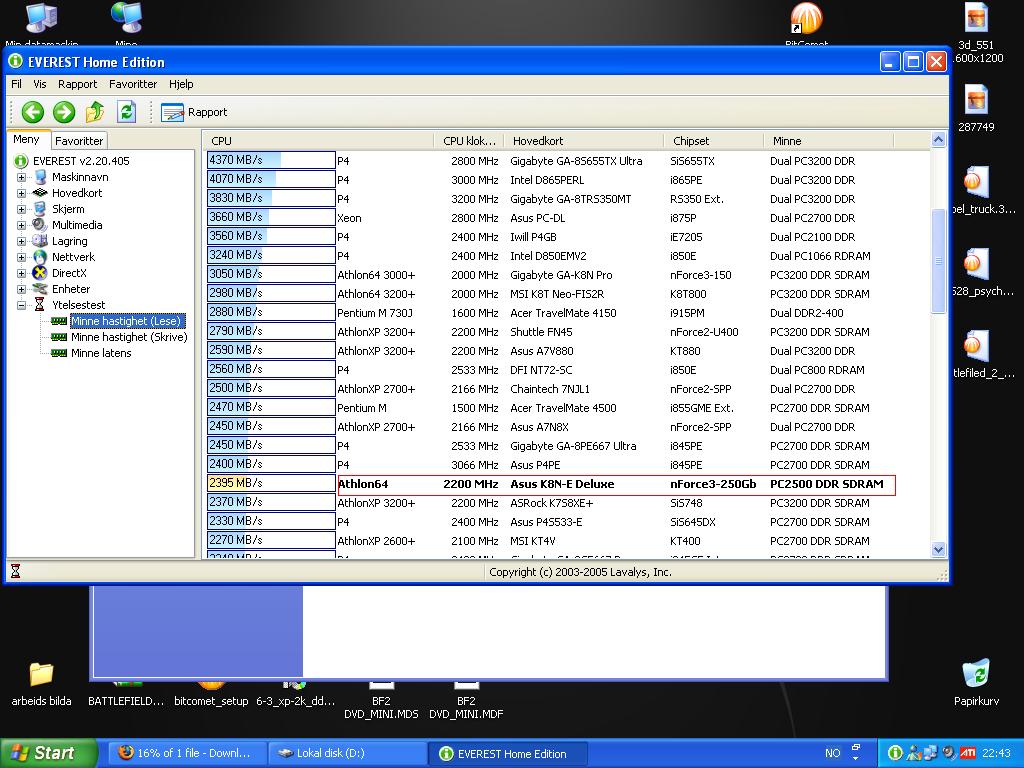Image resolution: width=1024 pixels, height=768 pixels.
Task: Open the Rapport menu
Action: point(77,84)
